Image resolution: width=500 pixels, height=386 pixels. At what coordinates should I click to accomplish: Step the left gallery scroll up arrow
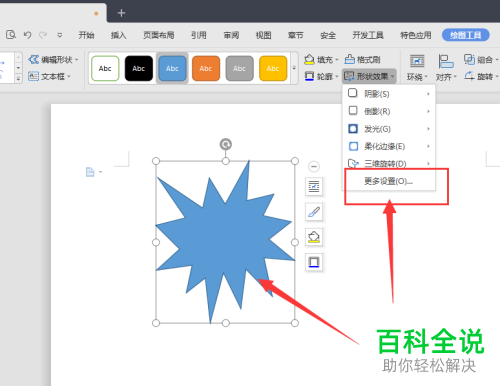pyautogui.click(x=19, y=58)
